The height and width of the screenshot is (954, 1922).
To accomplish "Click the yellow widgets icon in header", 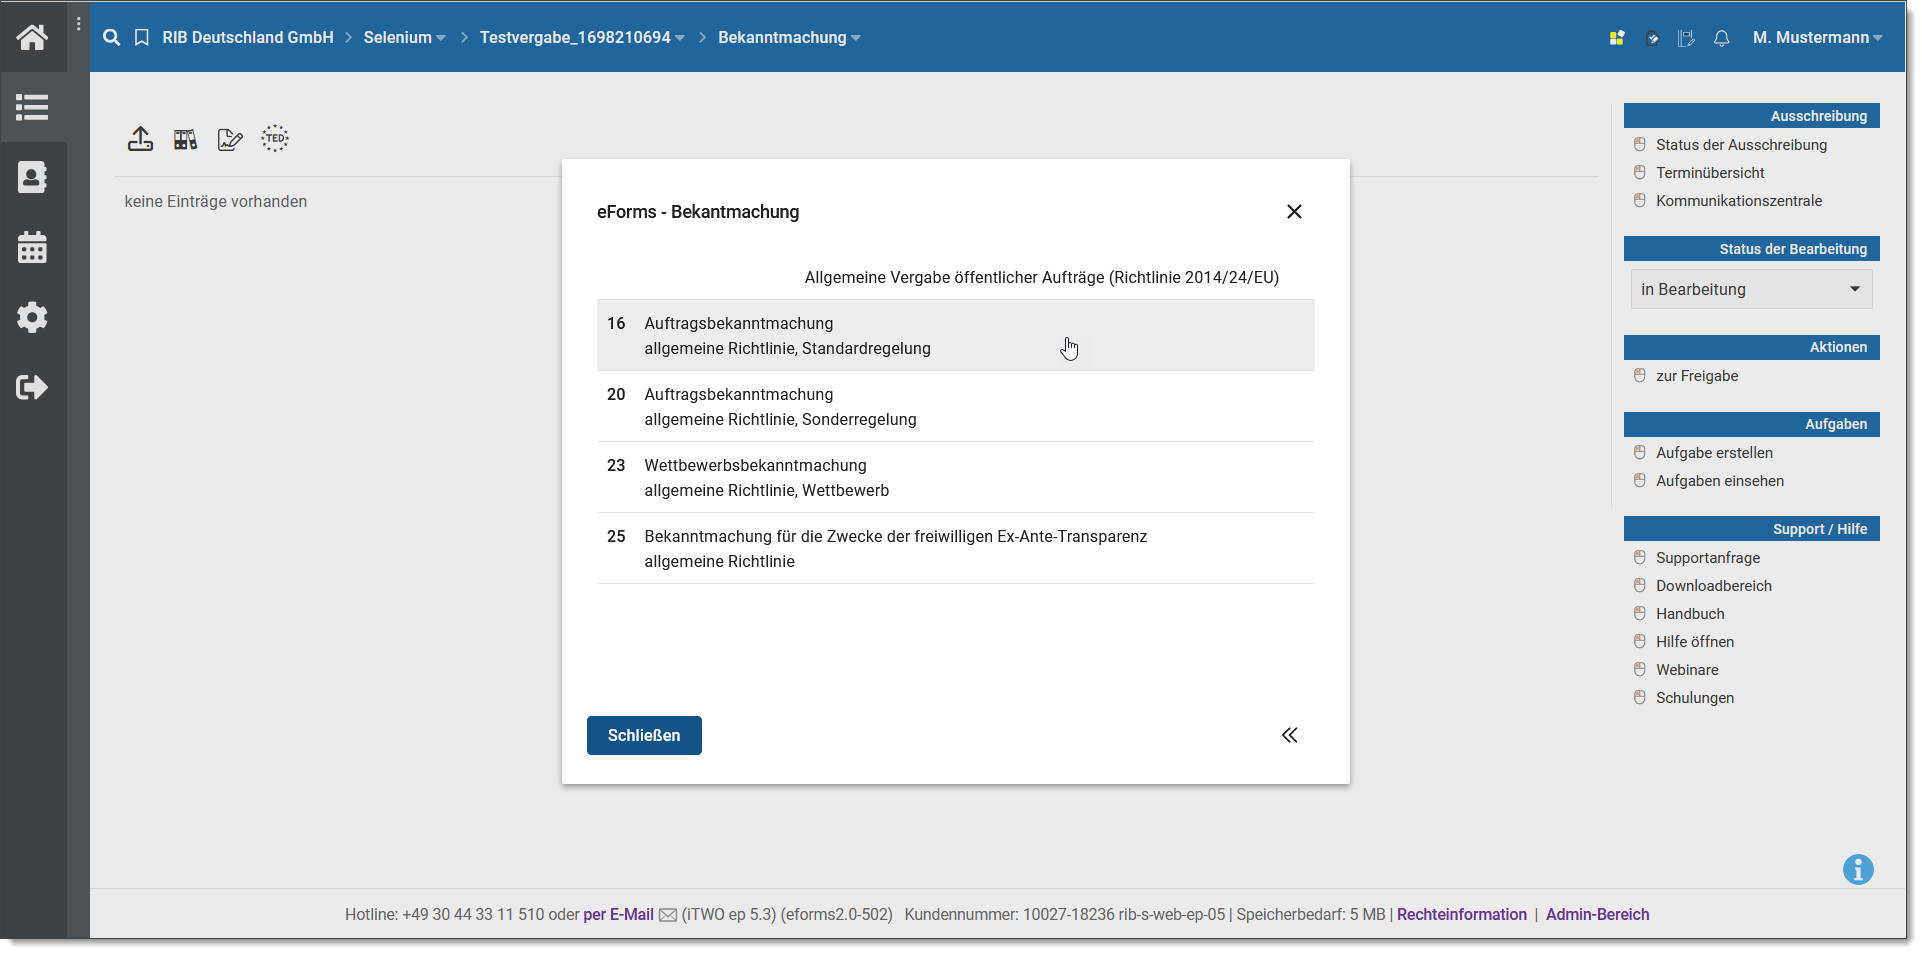I will click(x=1617, y=38).
